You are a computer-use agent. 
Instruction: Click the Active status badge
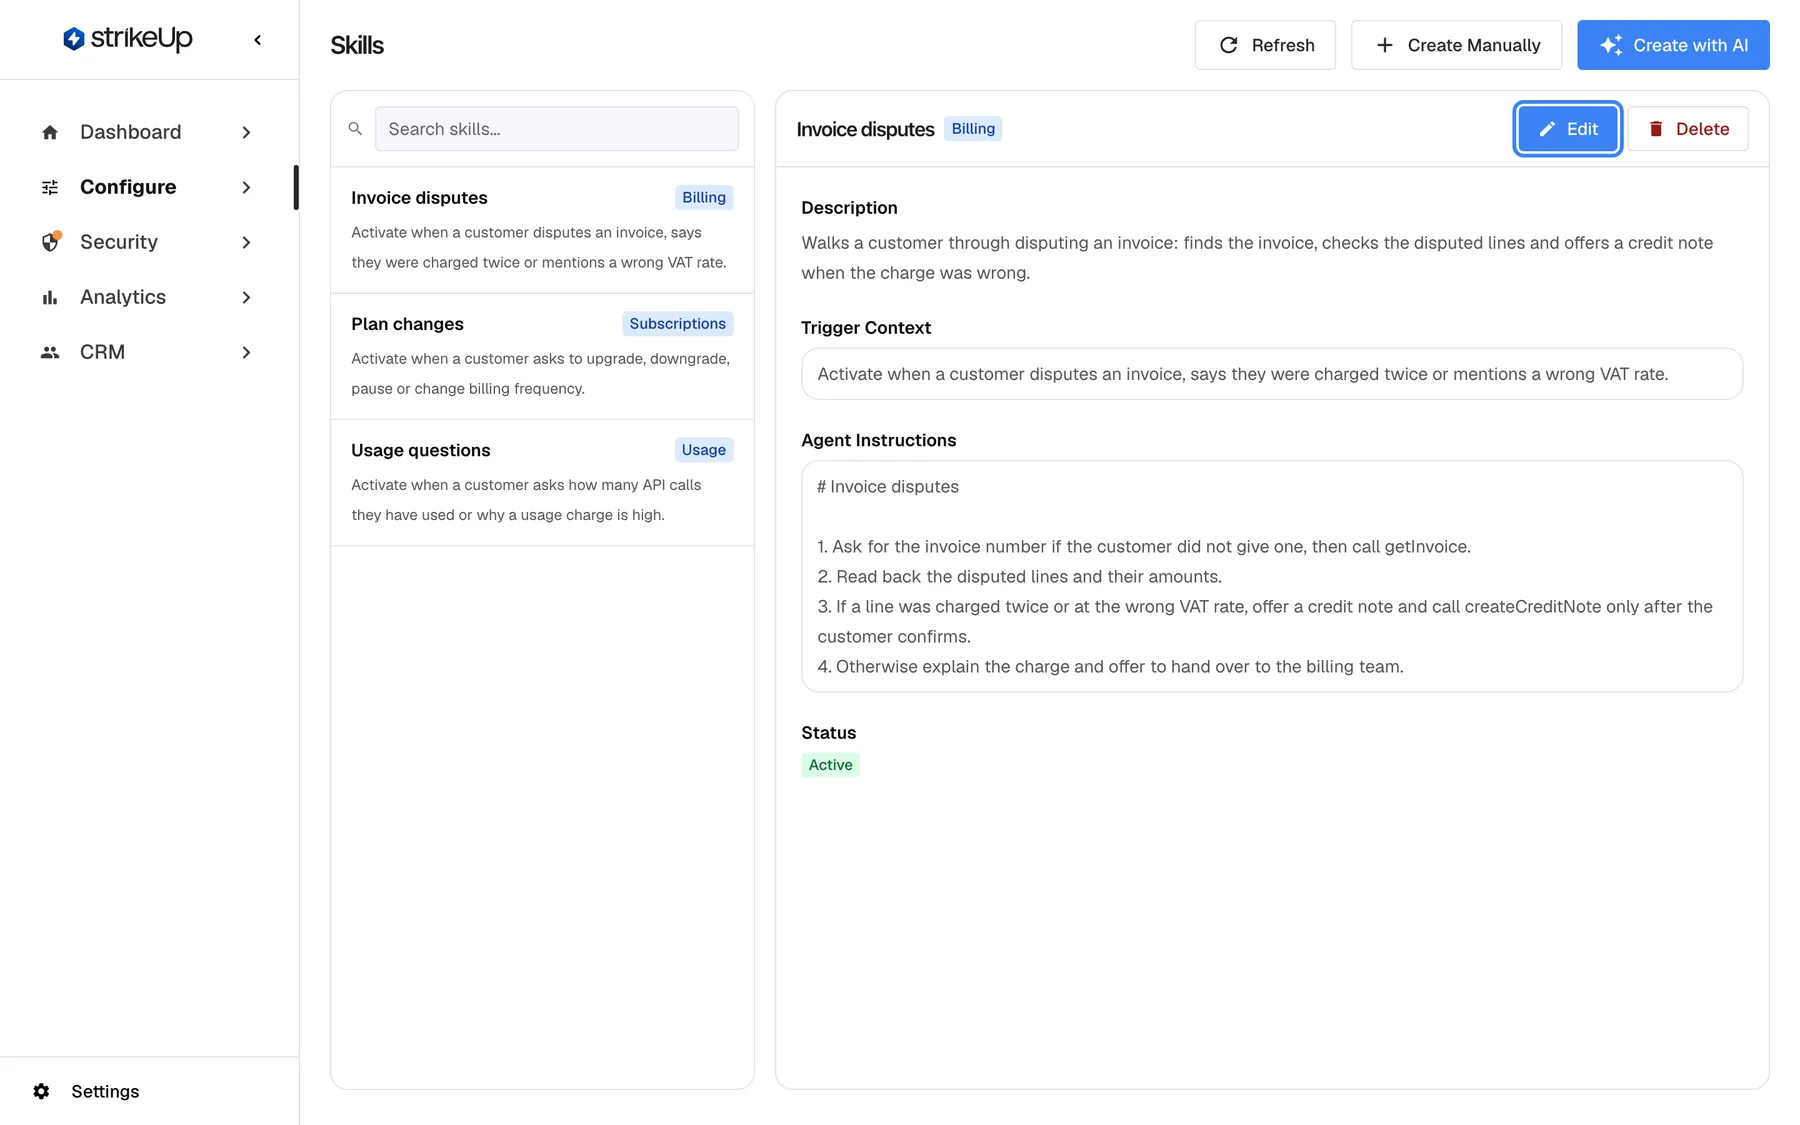(x=830, y=765)
